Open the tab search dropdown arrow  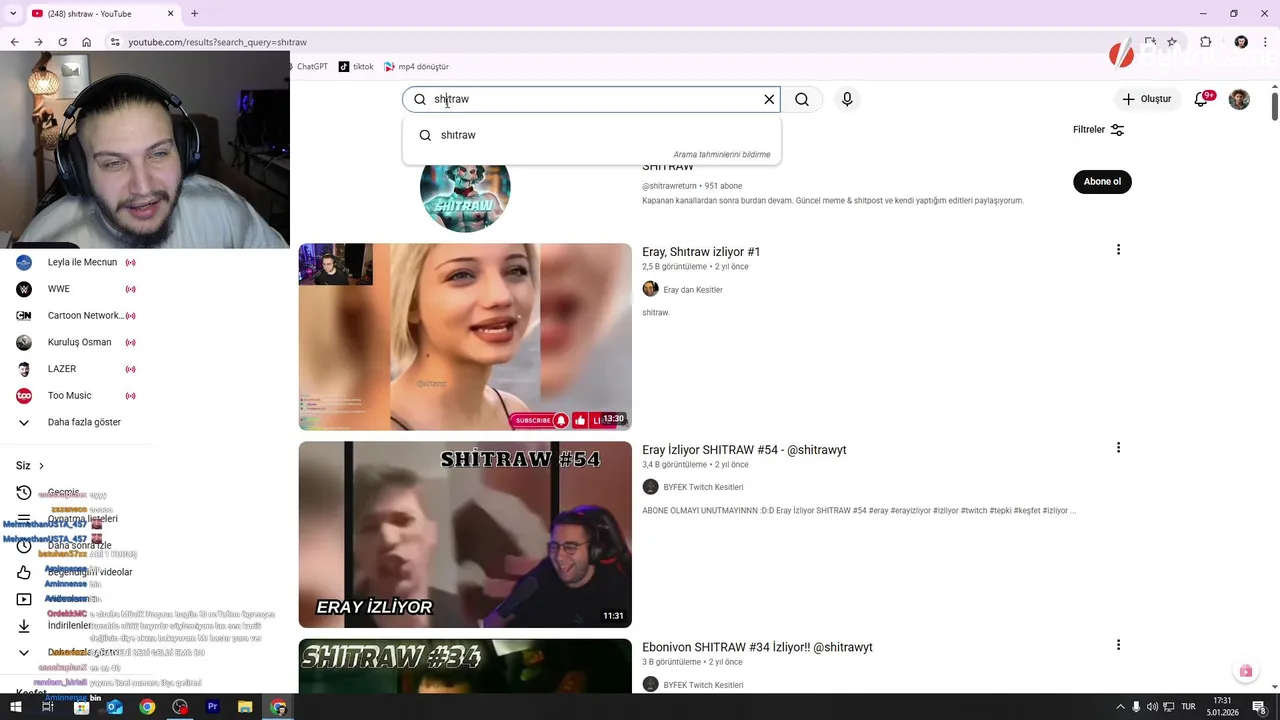[12, 14]
